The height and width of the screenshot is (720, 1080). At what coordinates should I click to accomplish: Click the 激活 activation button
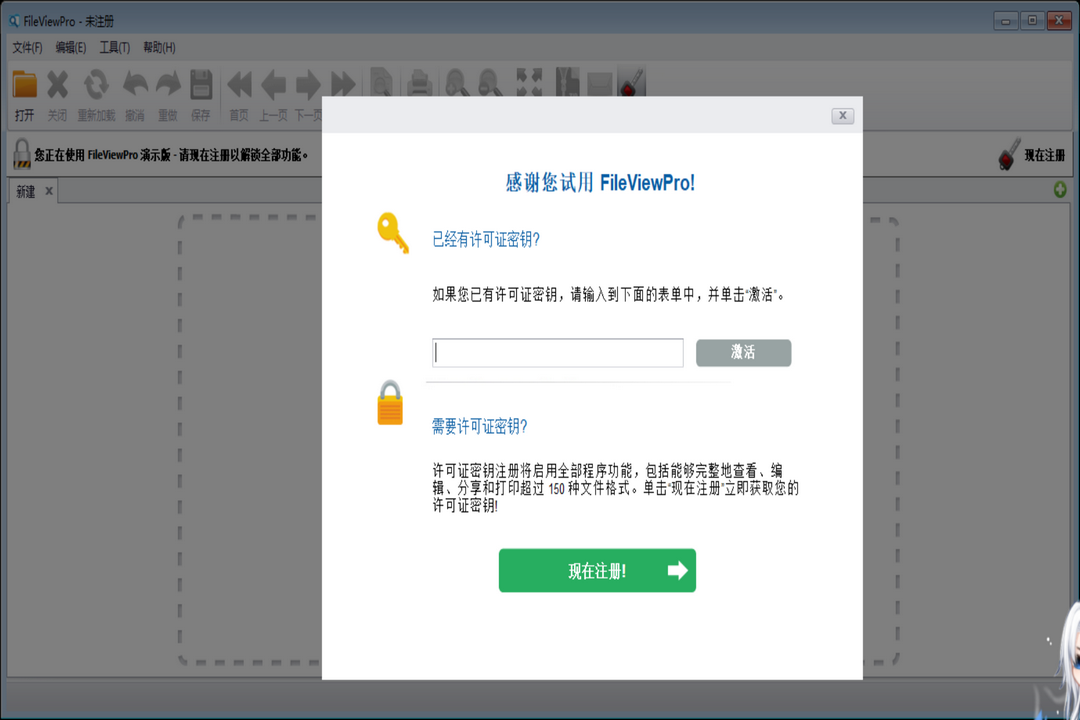pyautogui.click(x=743, y=352)
